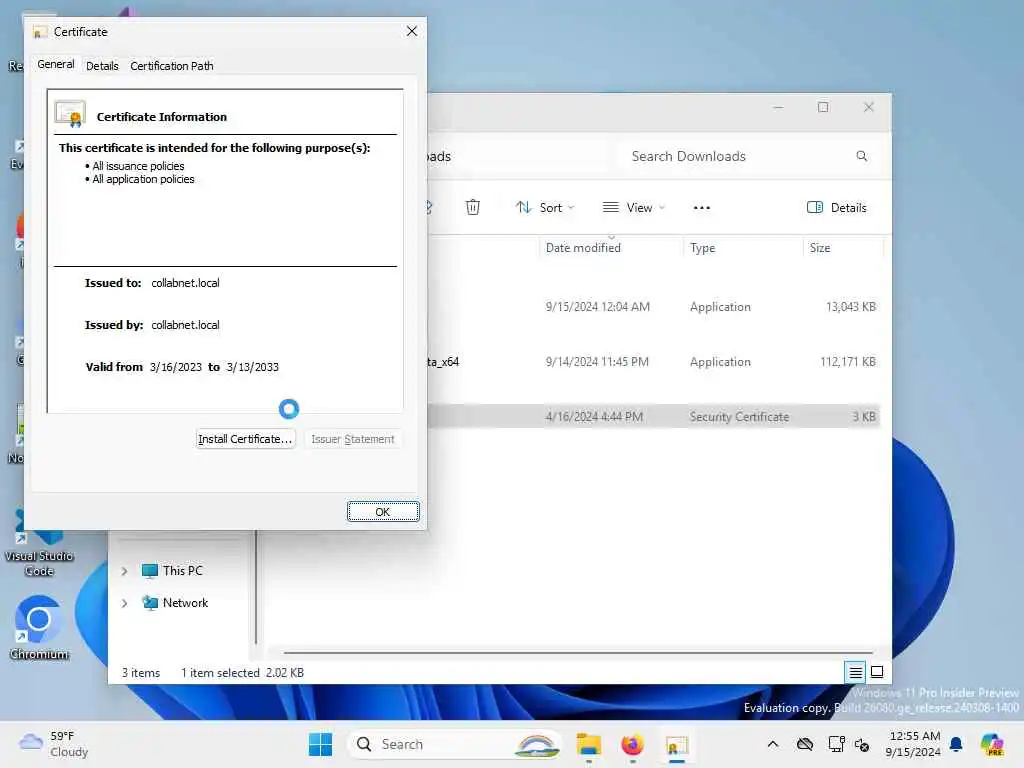Open File Explorer from the taskbar
Image resolution: width=1024 pixels, height=768 pixels.
(x=588, y=744)
